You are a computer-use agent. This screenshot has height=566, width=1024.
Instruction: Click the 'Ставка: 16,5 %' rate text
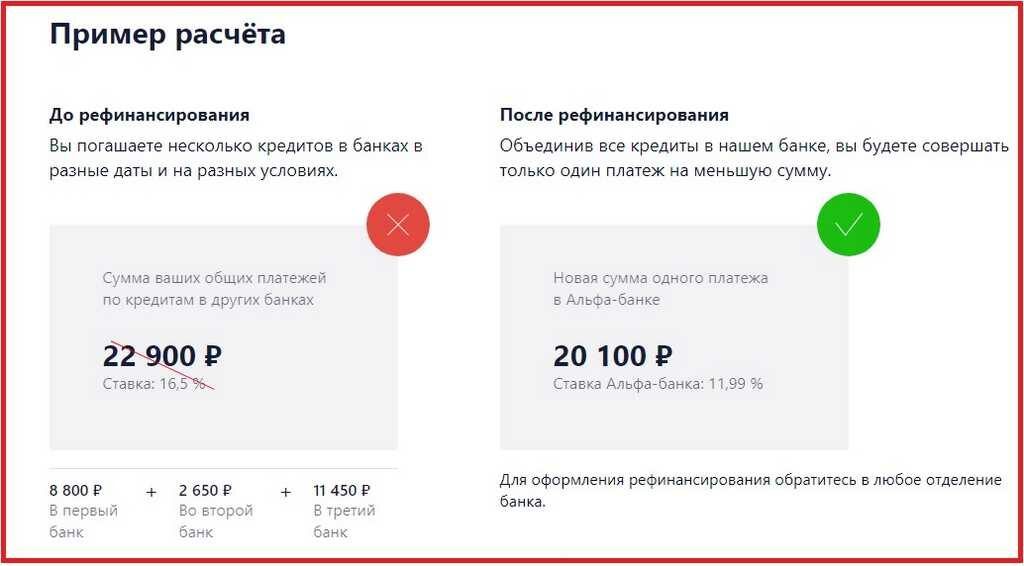pos(154,384)
